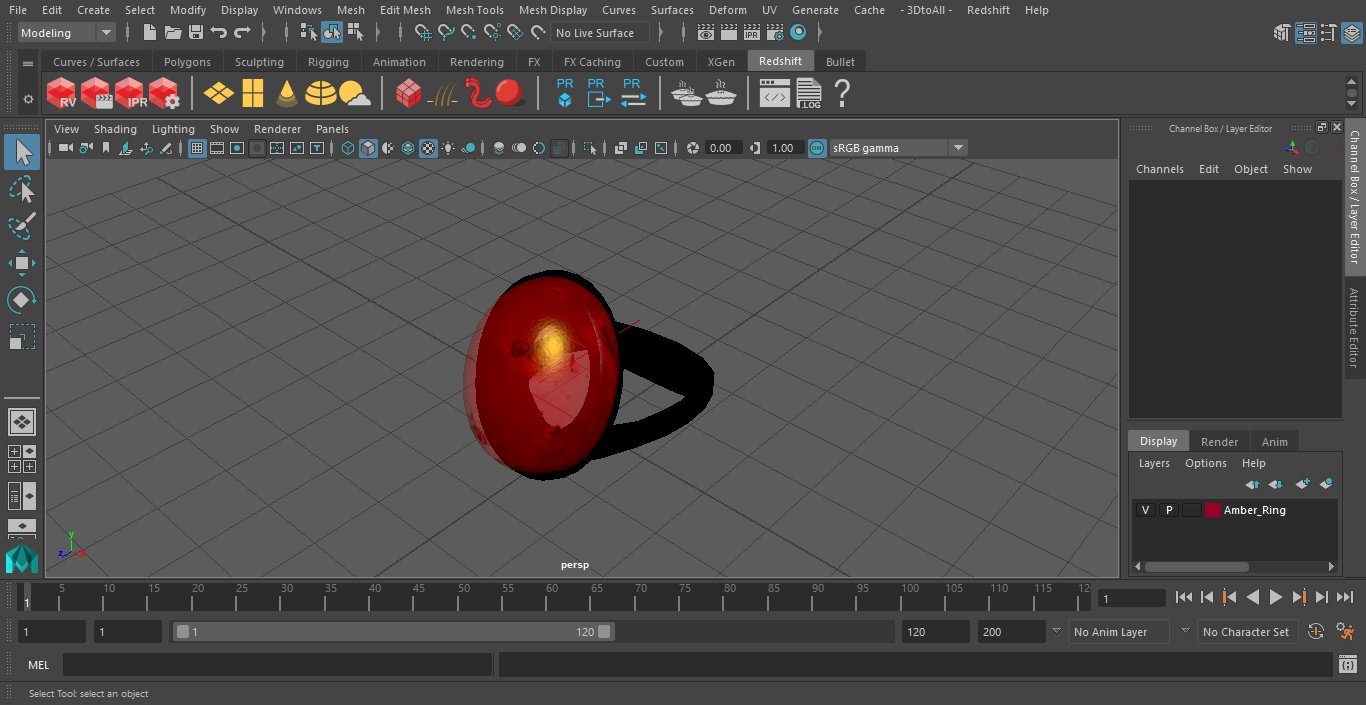Screen dimensions: 1366x705
Task: Open Layers menu in Layer Editor
Action: [x=1154, y=463]
